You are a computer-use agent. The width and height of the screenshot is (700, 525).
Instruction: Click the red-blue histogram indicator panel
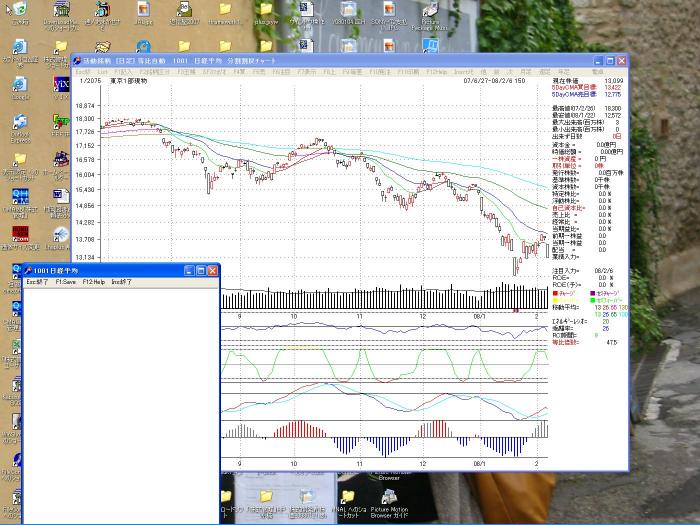tap(380, 440)
